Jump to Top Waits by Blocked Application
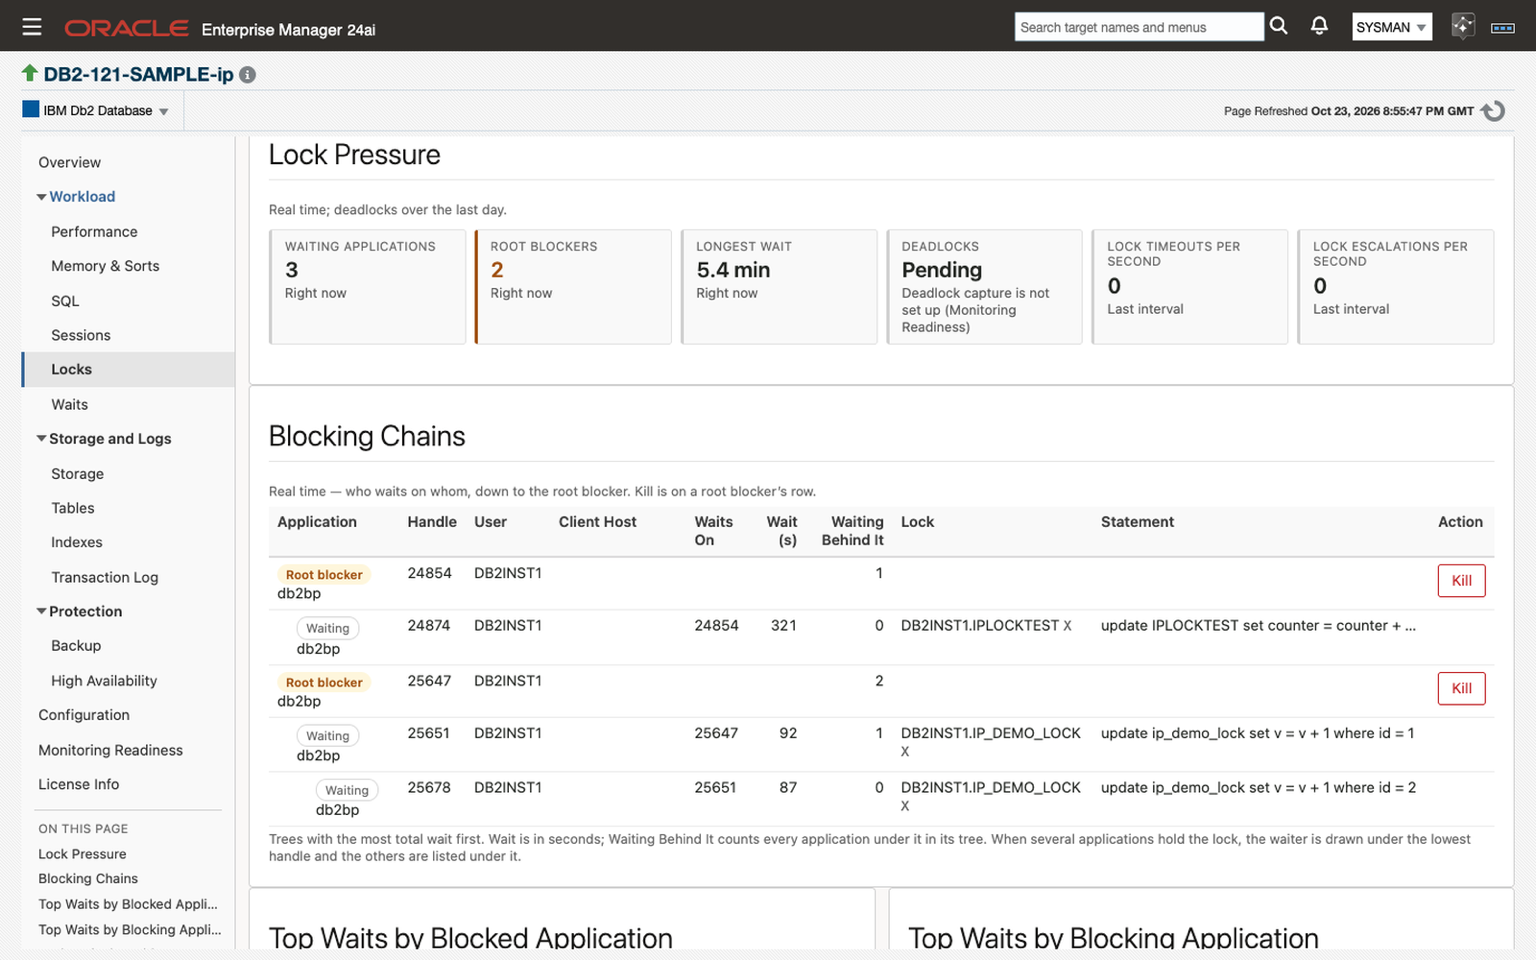1536x960 pixels. click(x=128, y=904)
